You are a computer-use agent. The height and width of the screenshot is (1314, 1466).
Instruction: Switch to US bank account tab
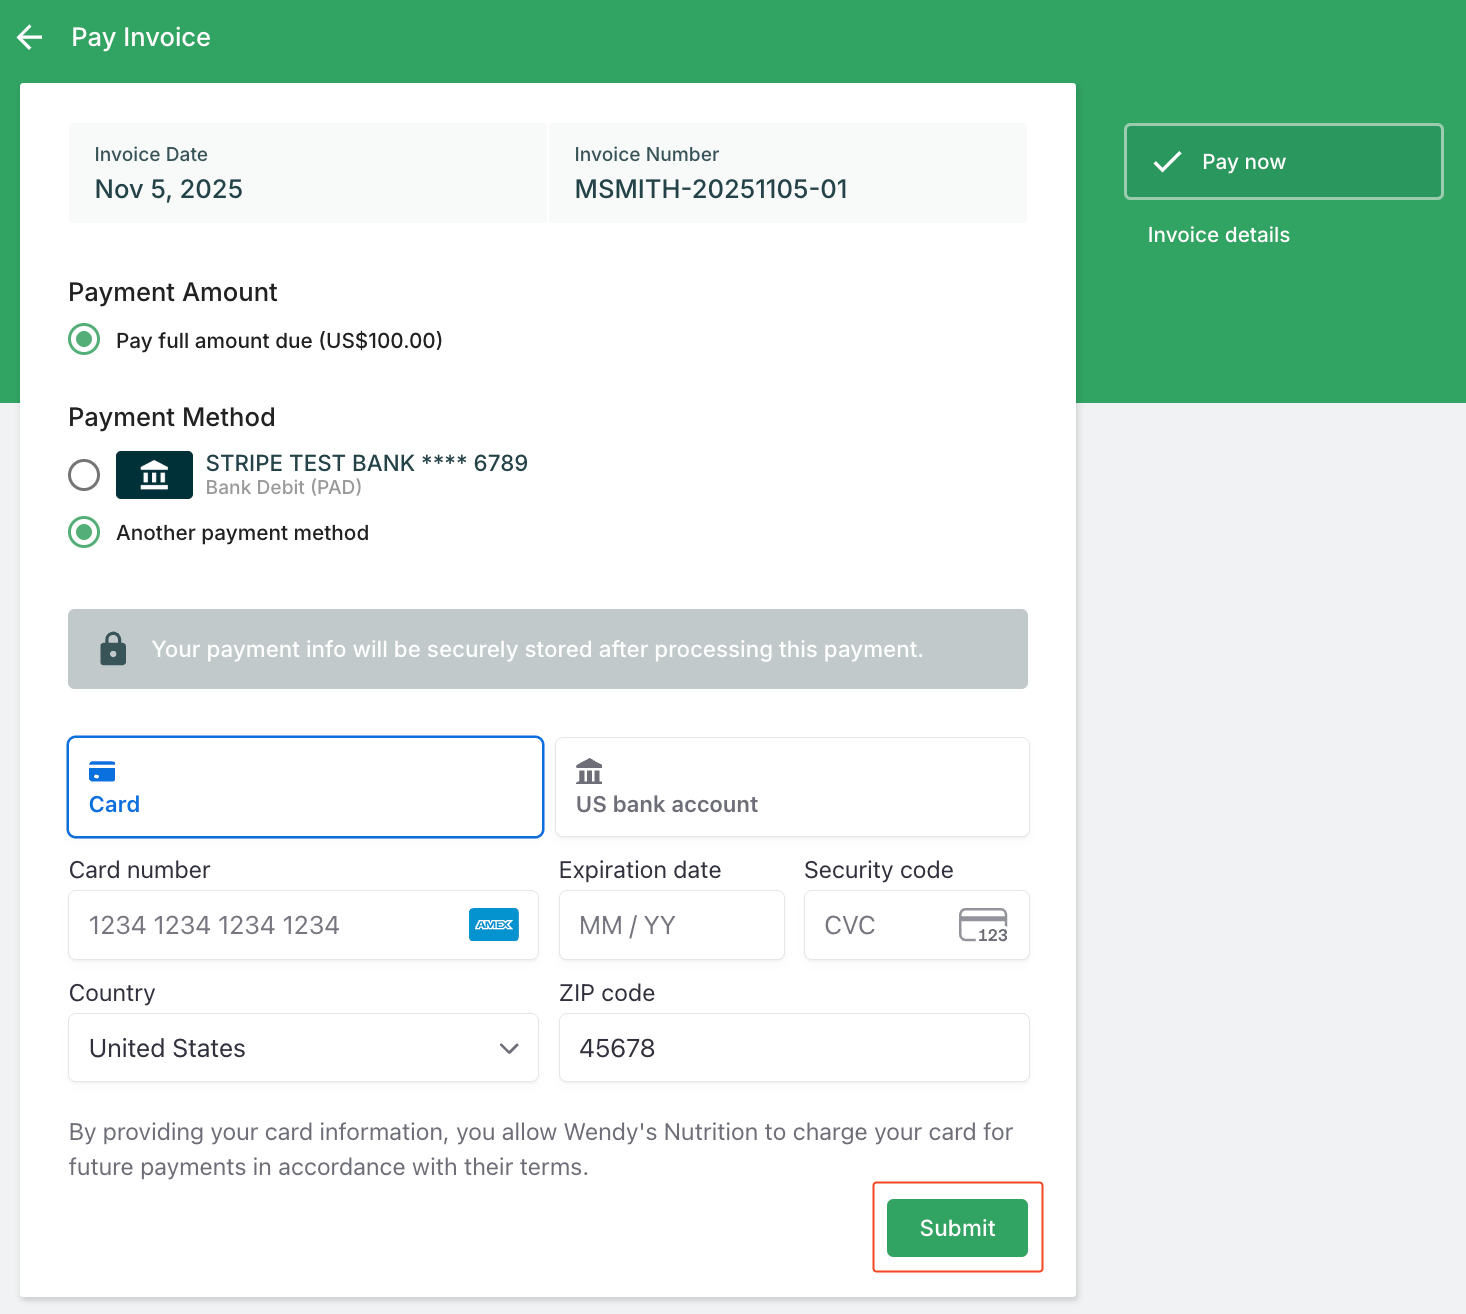792,787
